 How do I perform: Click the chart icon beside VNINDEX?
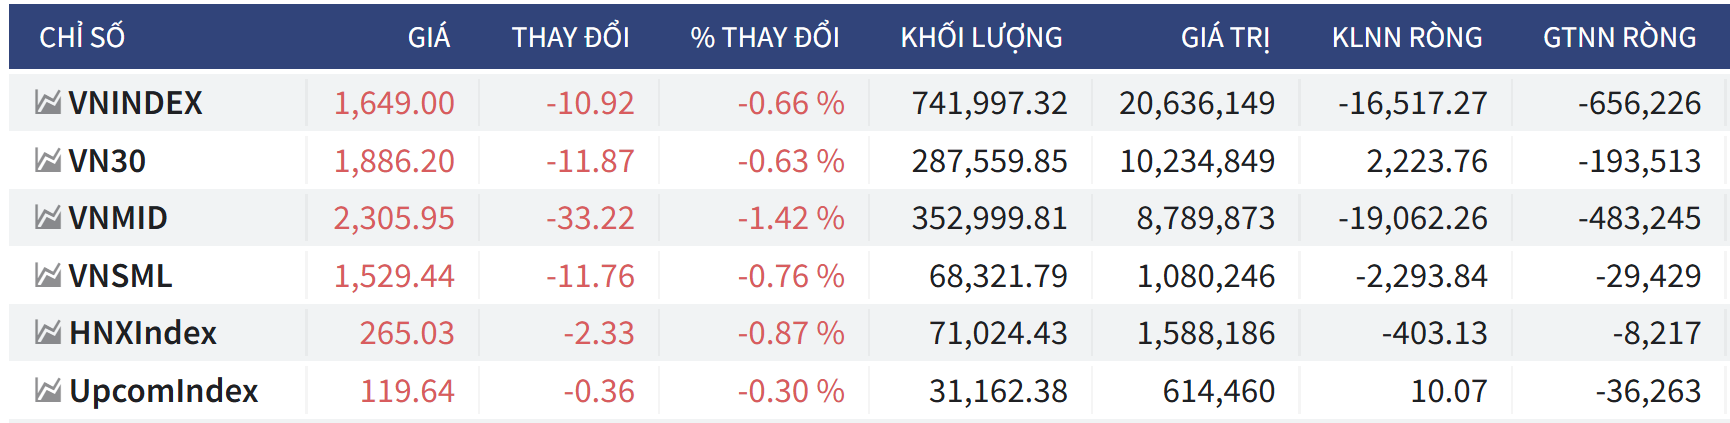[x=48, y=102]
